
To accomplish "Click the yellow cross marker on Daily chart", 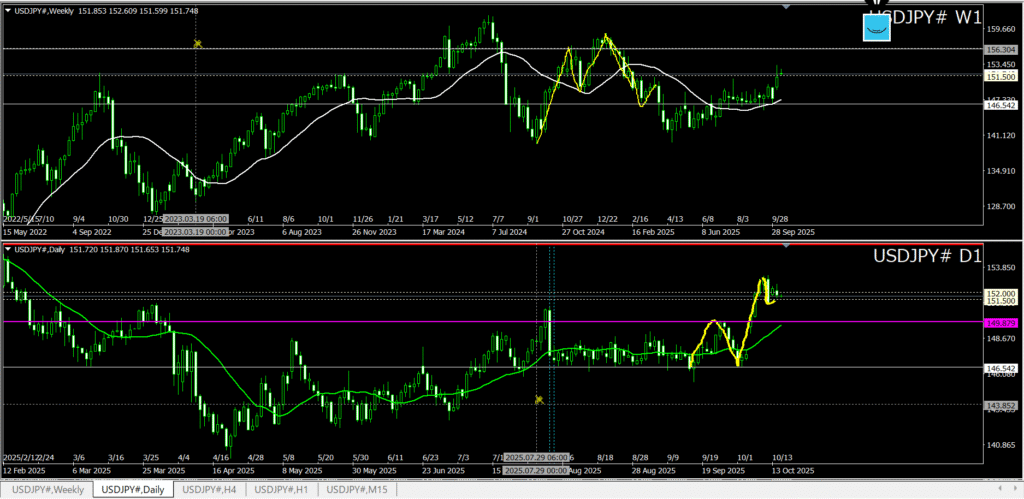I will click(x=539, y=399).
